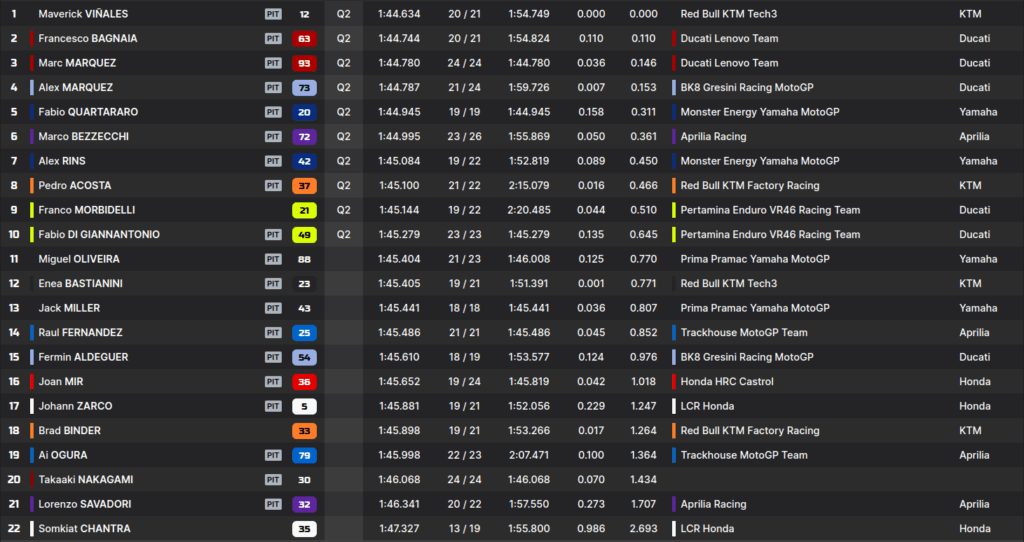Image resolution: width=1024 pixels, height=542 pixels.
Task: Click the Q2 label in VIÑALES row
Action: tap(344, 14)
